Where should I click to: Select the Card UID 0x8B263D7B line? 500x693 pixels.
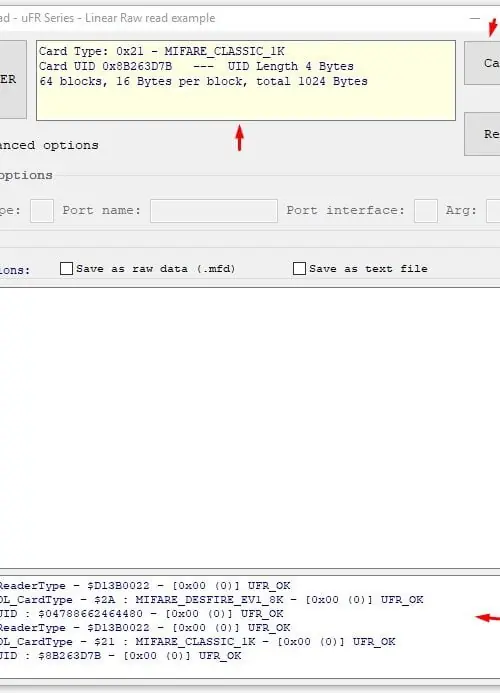click(x=196, y=66)
